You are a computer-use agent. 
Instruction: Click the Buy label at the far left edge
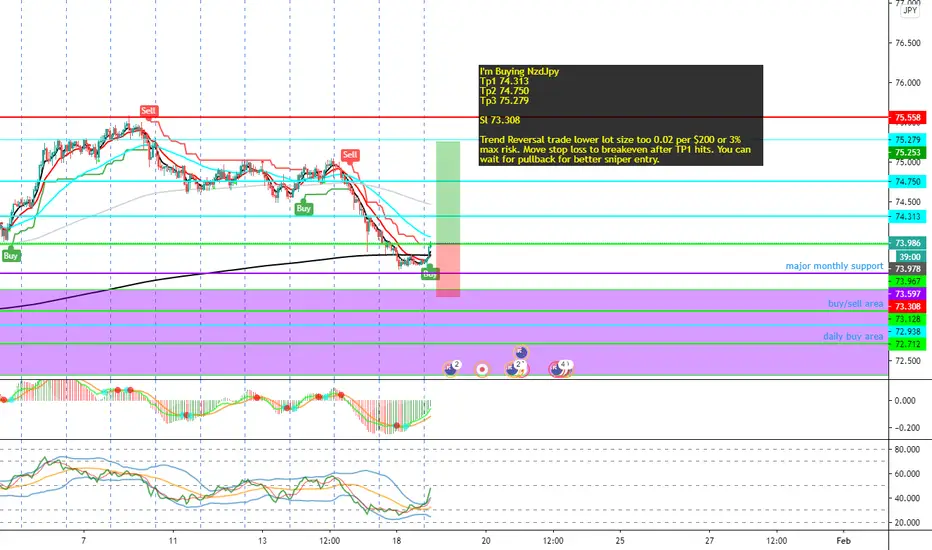pyautogui.click(x=11, y=256)
